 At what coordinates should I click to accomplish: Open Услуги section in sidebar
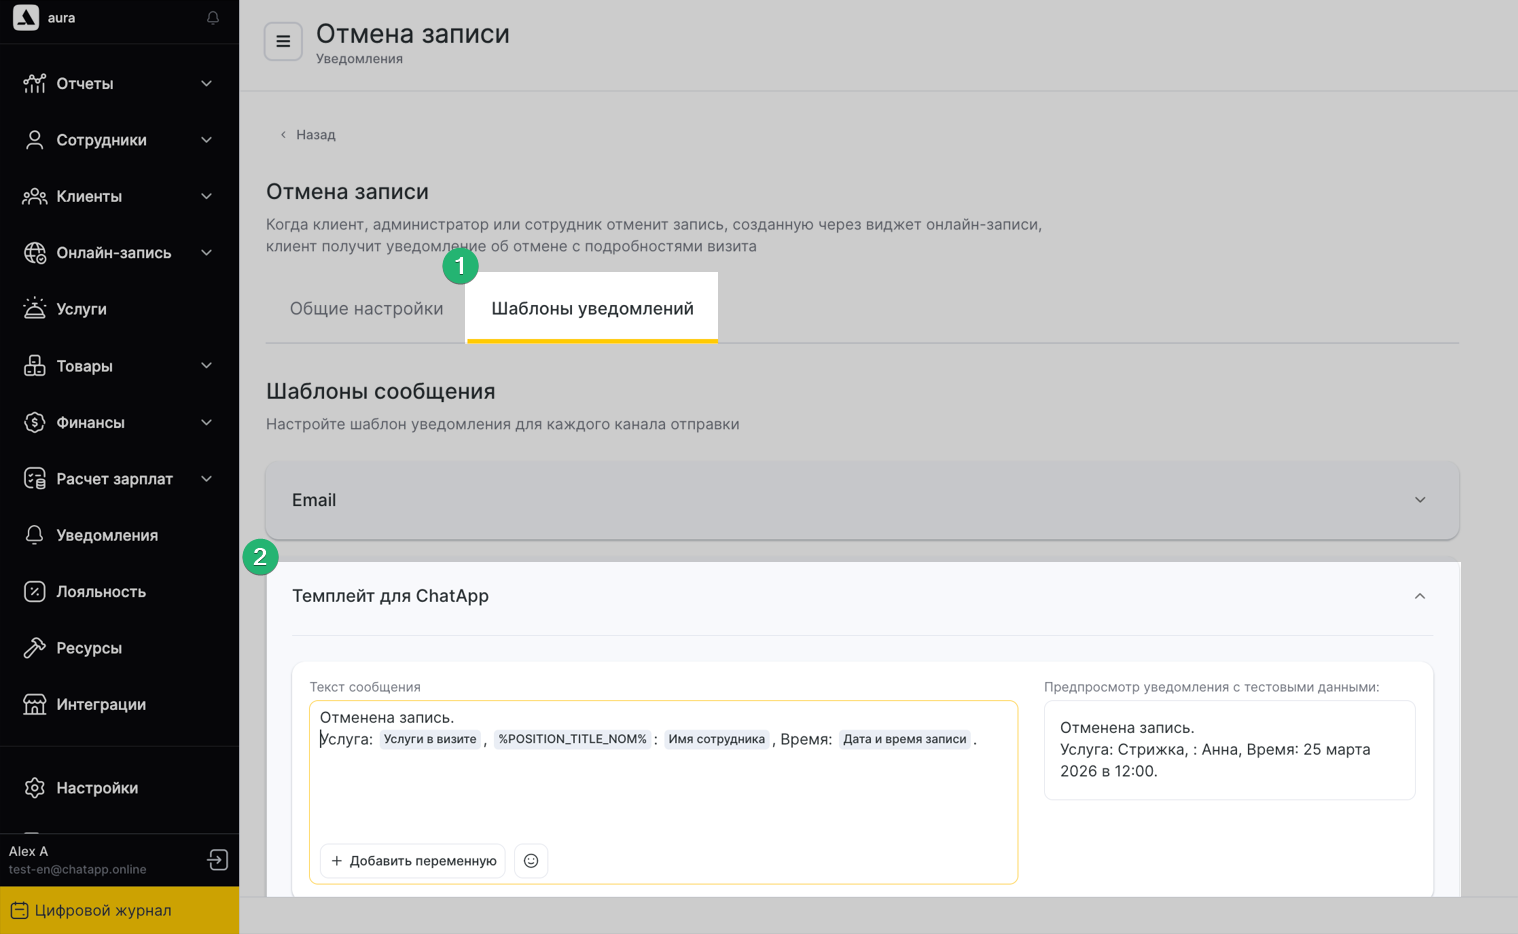pos(81,309)
